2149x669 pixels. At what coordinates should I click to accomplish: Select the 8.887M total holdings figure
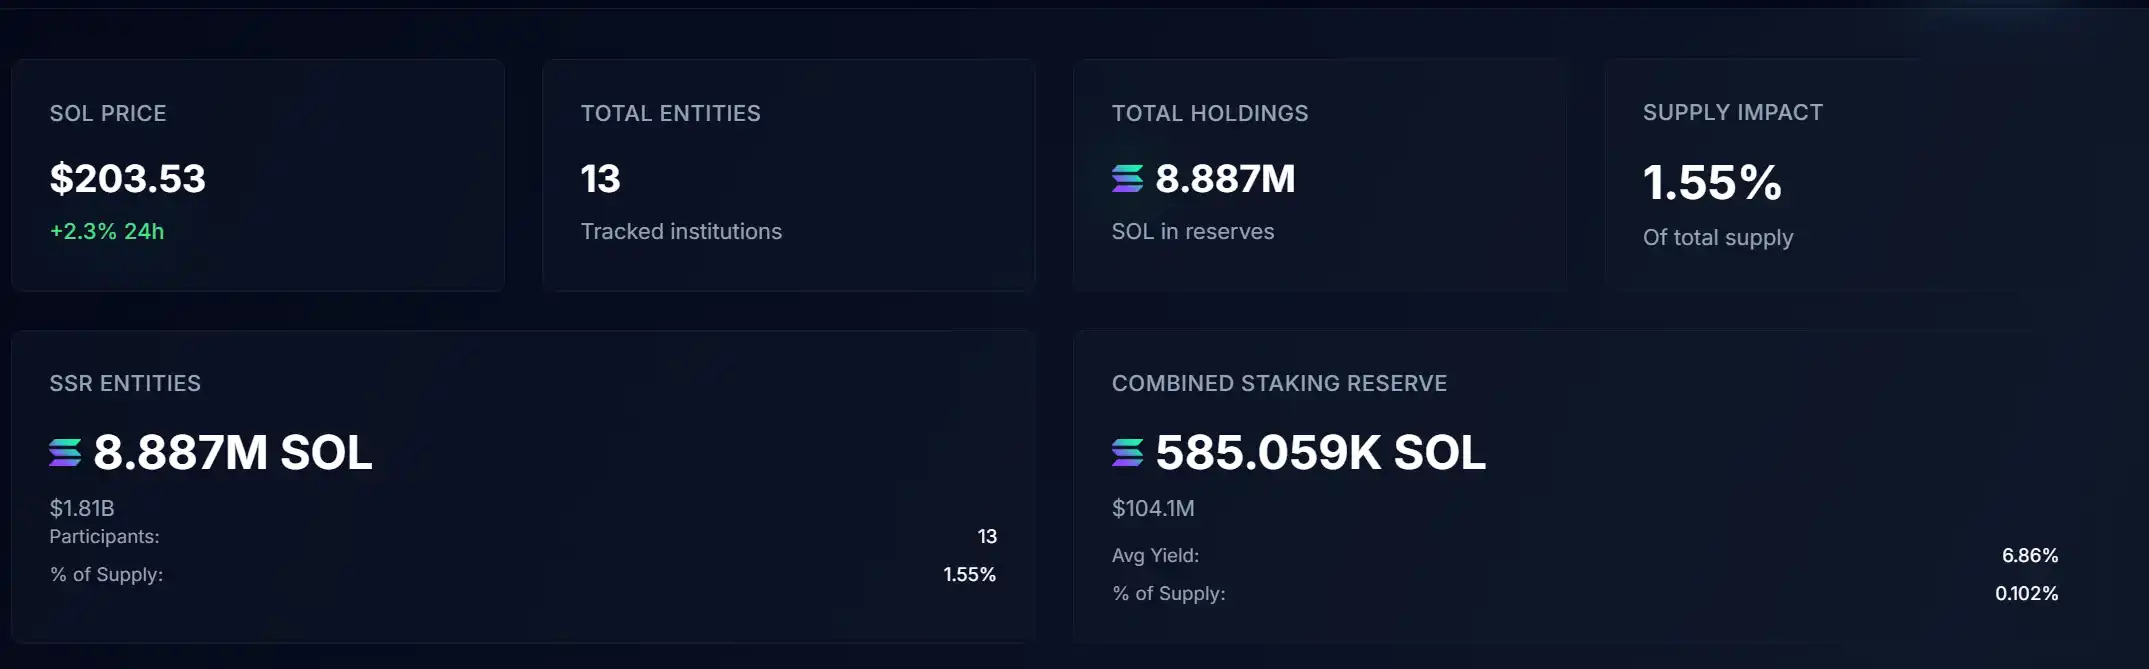(1225, 179)
